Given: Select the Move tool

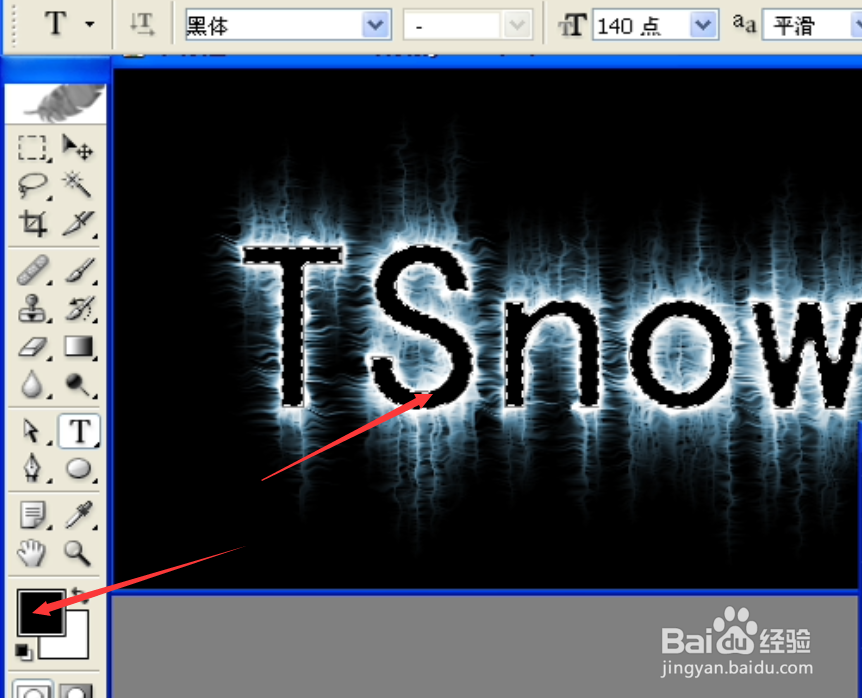Looking at the screenshot, I should click(78, 148).
